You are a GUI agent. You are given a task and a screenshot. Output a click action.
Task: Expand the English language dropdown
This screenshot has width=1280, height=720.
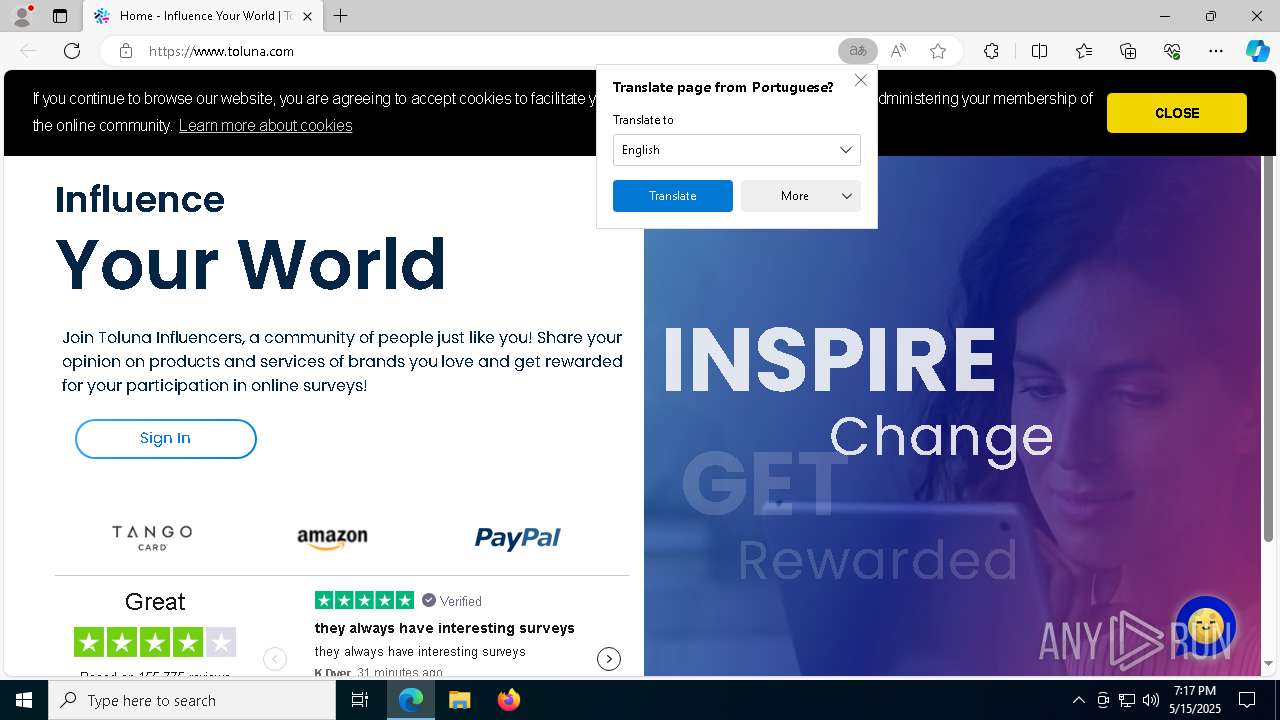coord(737,150)
